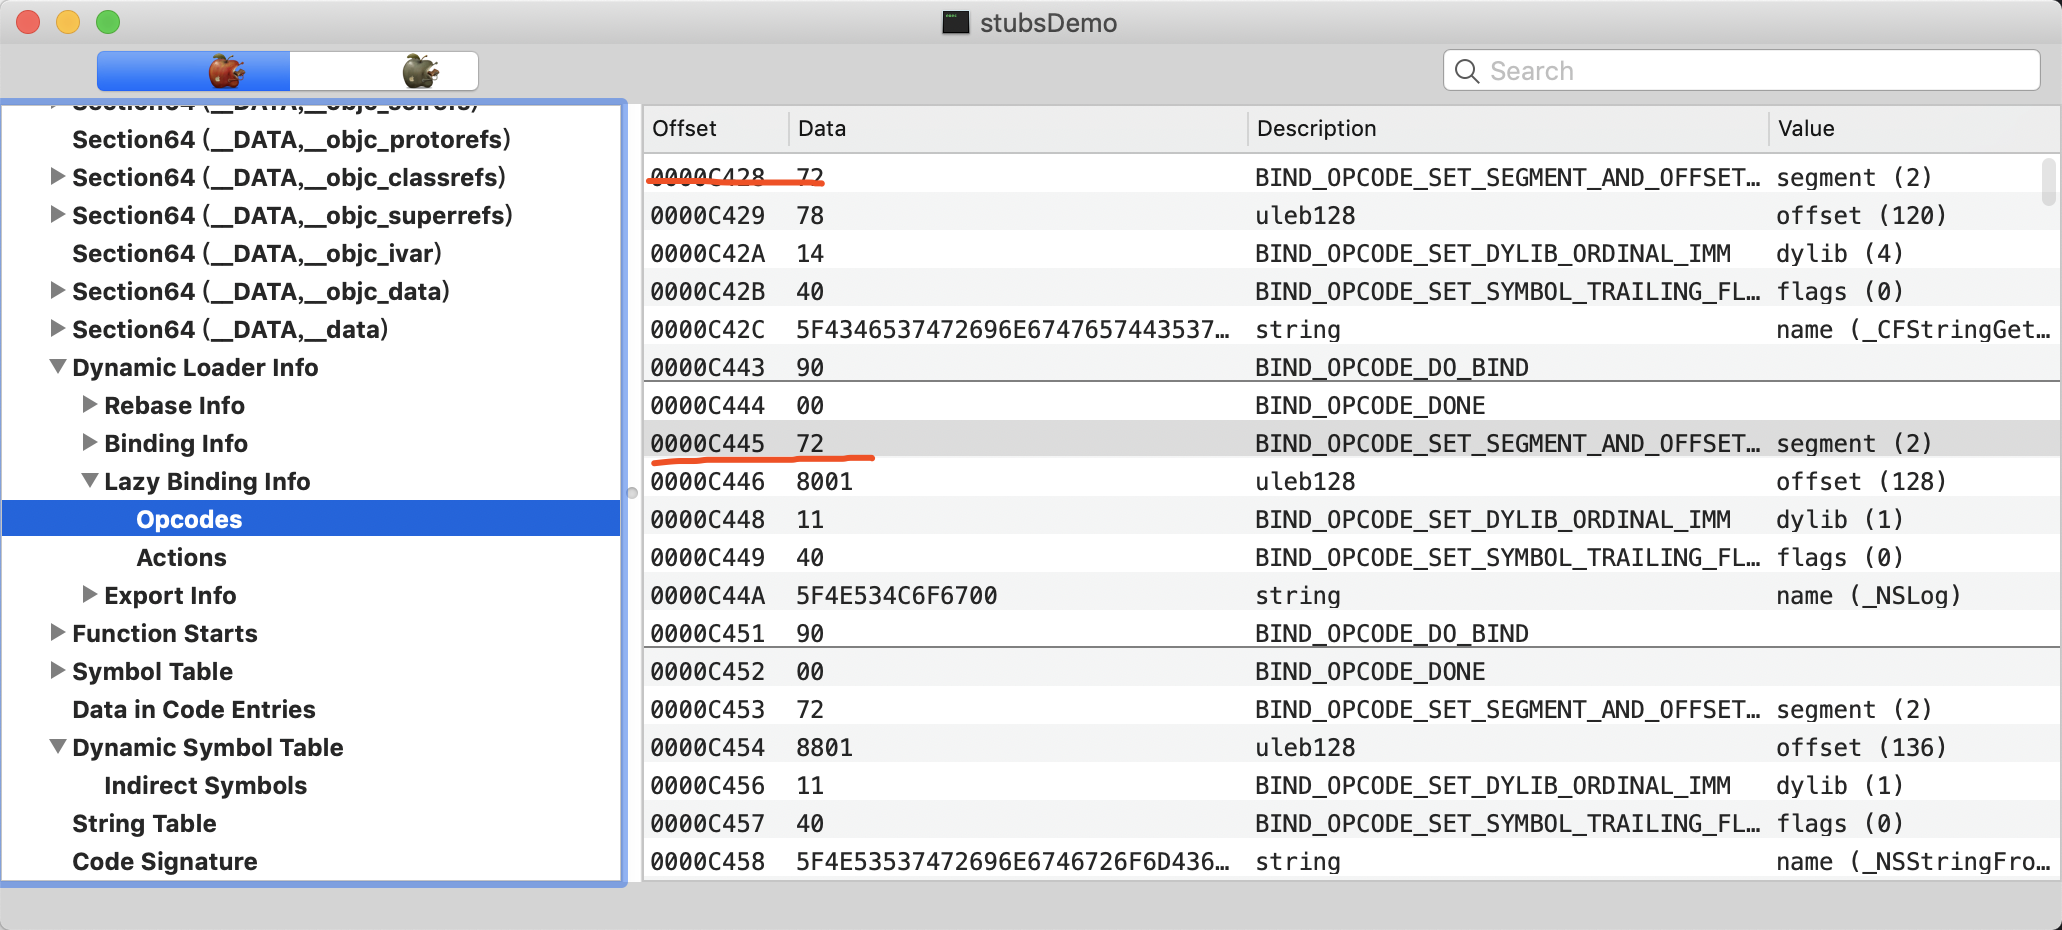The height and width of the screenshot is (930, 2062).
Task: Select the Indirect Symbols item
Action: coord(205,785)
